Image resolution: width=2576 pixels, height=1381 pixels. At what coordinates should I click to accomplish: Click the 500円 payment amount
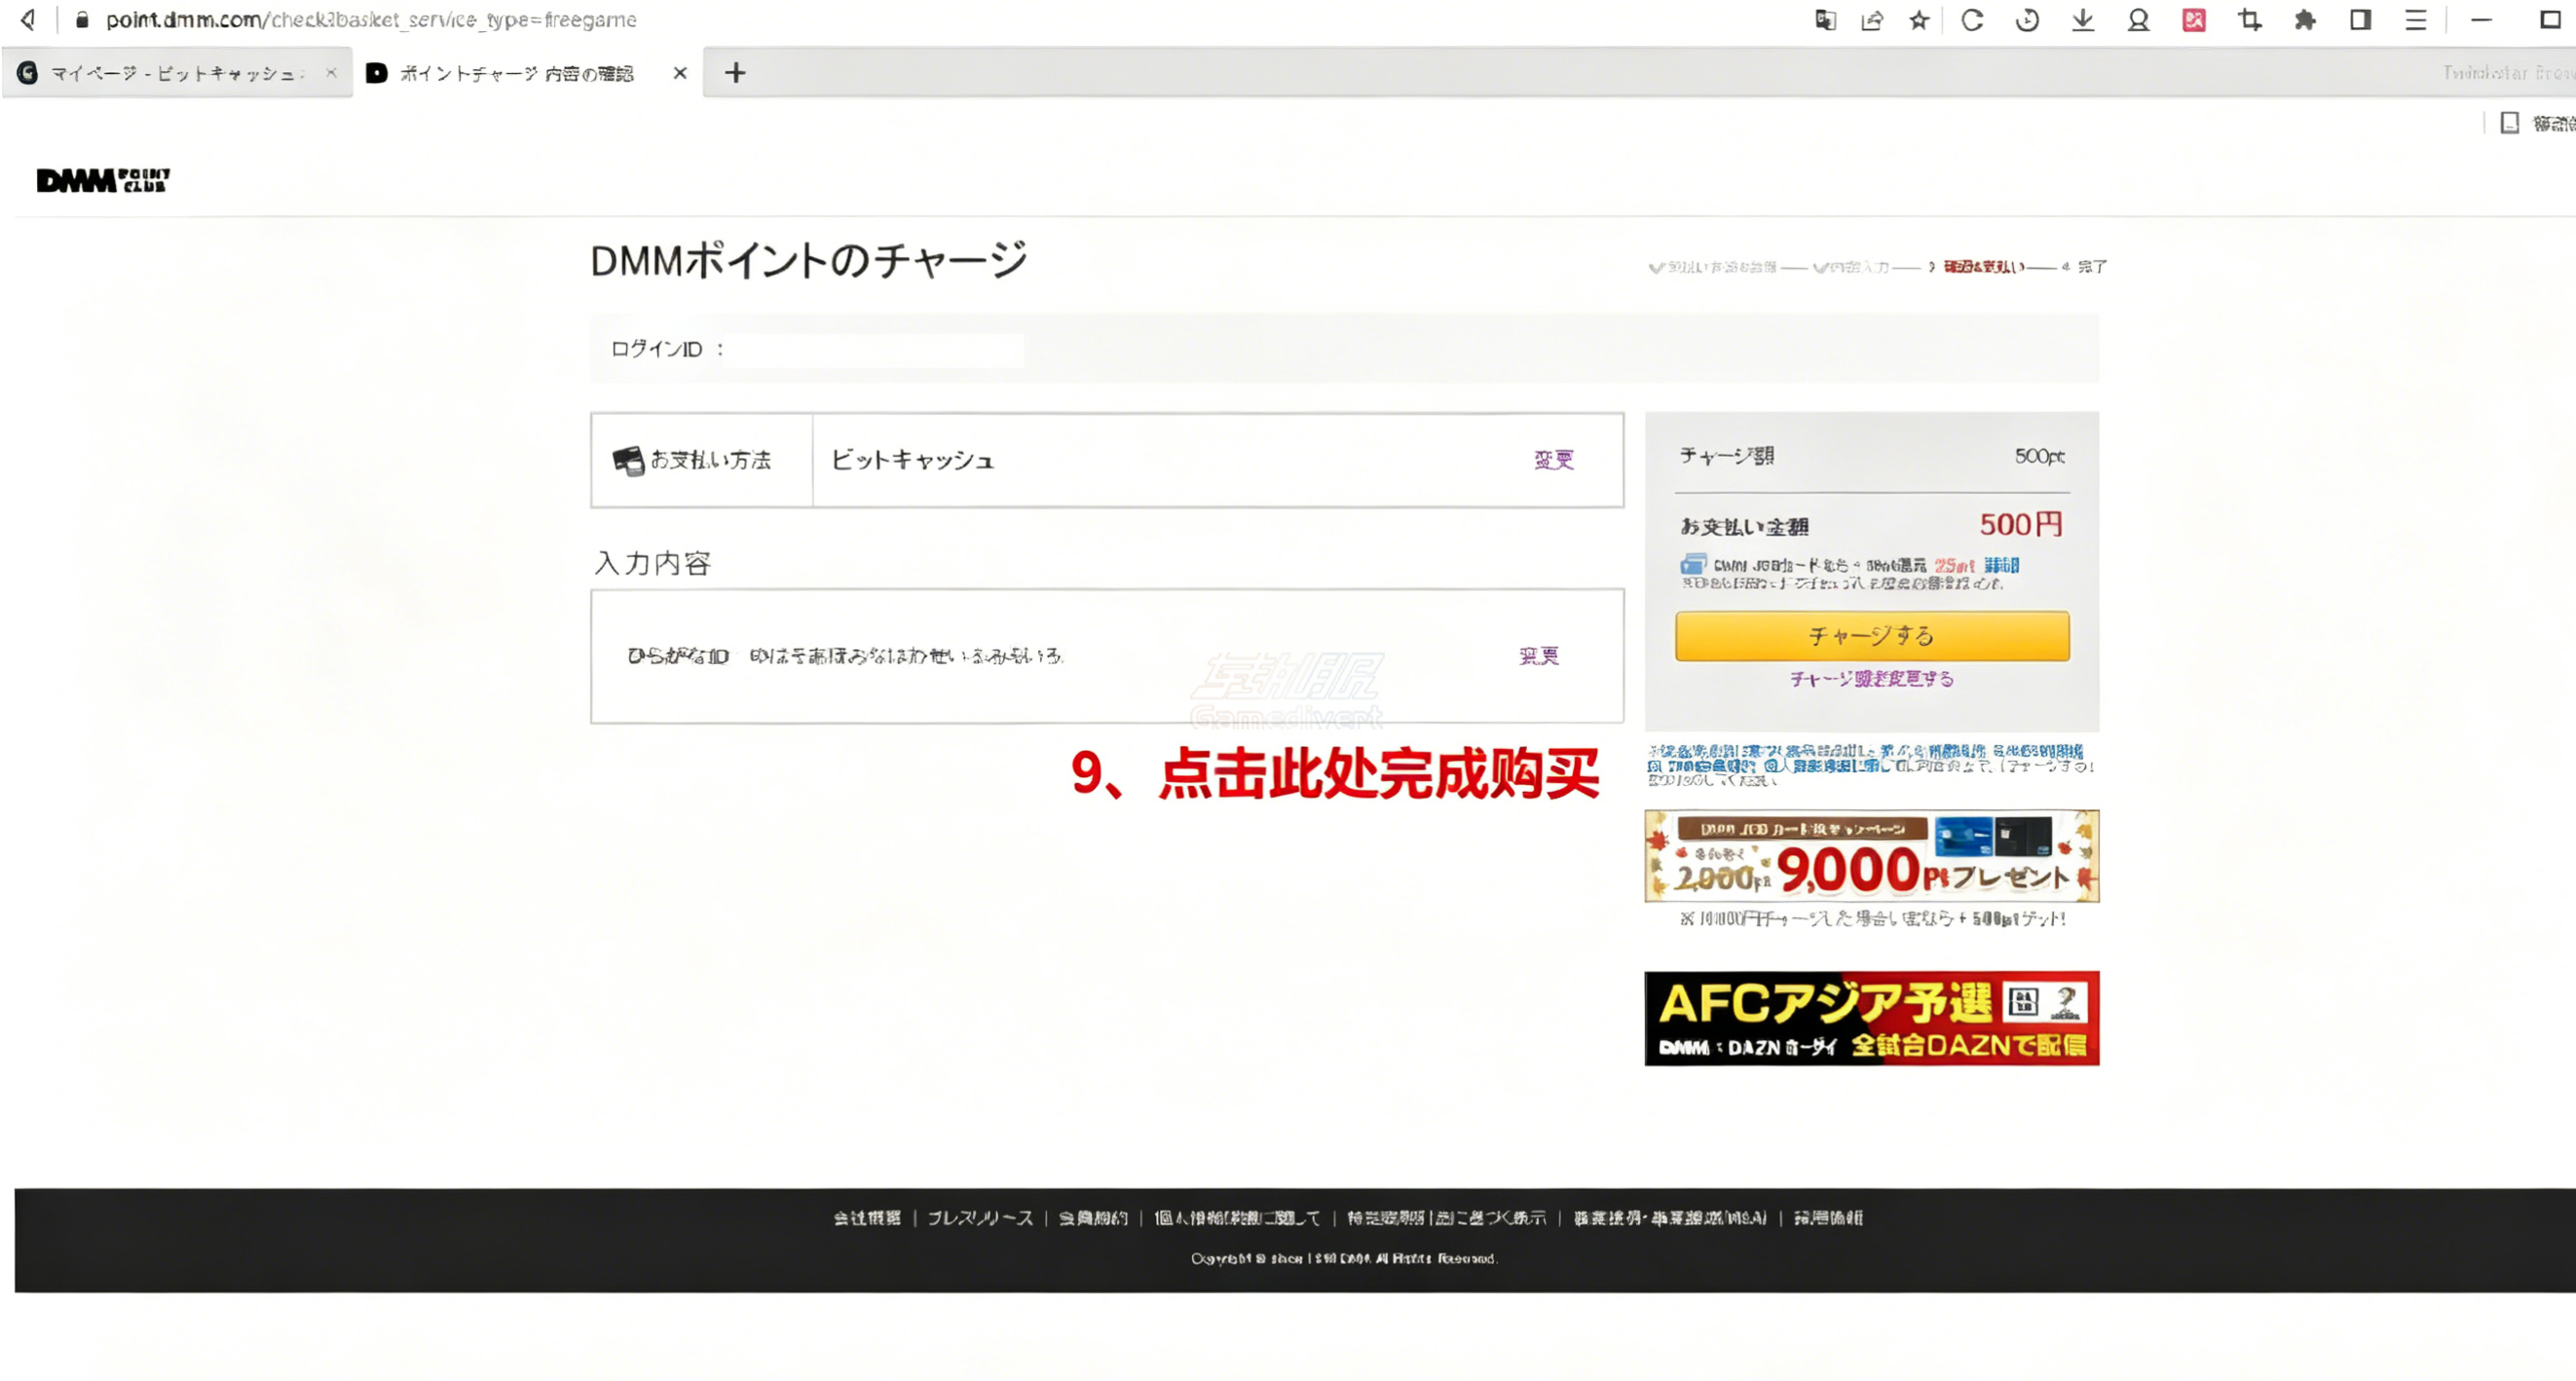[2021, 525]
